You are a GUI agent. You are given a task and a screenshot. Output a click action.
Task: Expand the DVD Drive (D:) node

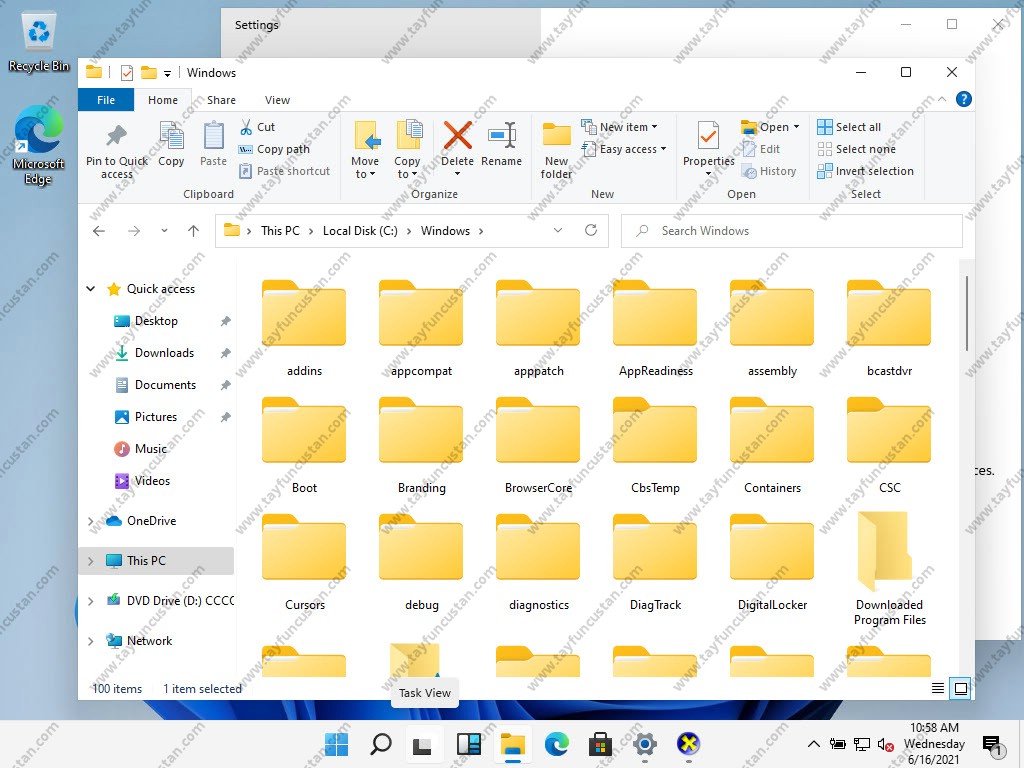pos(91,601)
